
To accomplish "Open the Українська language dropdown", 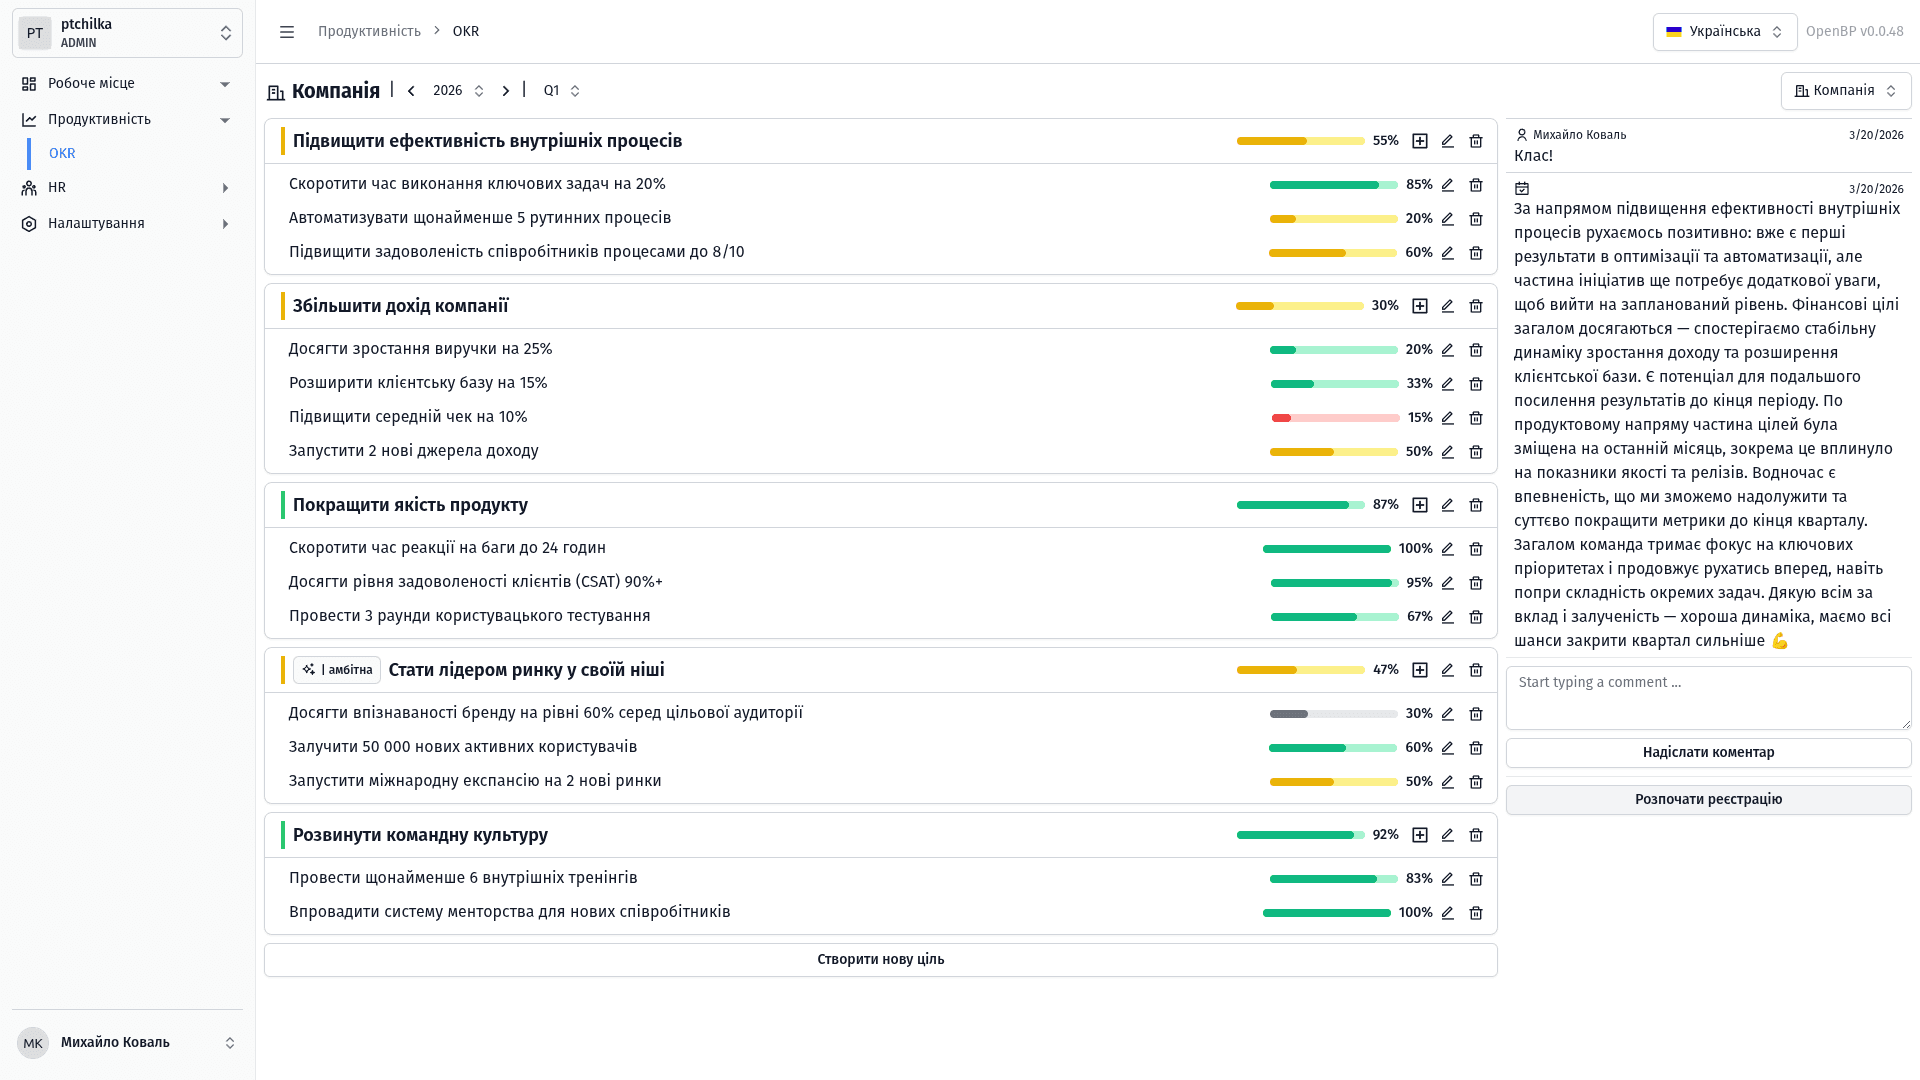I will pos(1724,32).
